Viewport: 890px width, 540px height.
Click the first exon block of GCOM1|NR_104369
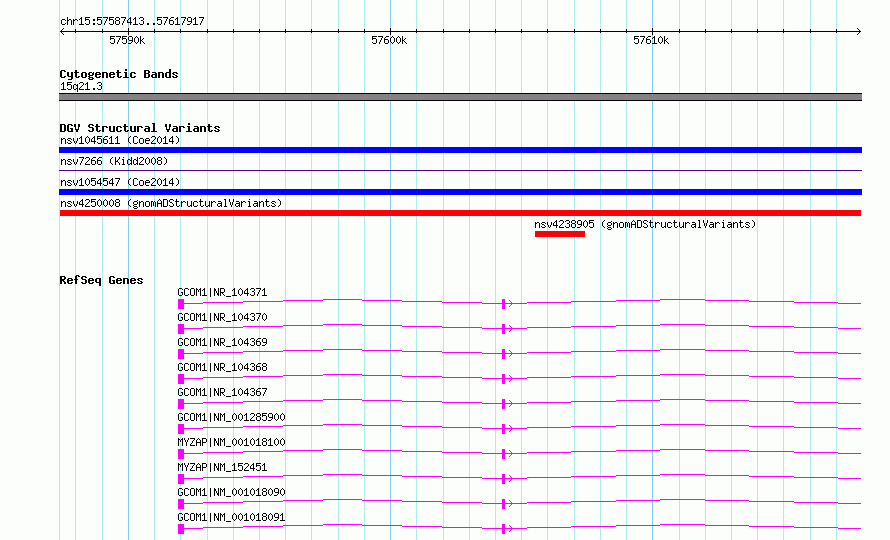pos(181,354)
